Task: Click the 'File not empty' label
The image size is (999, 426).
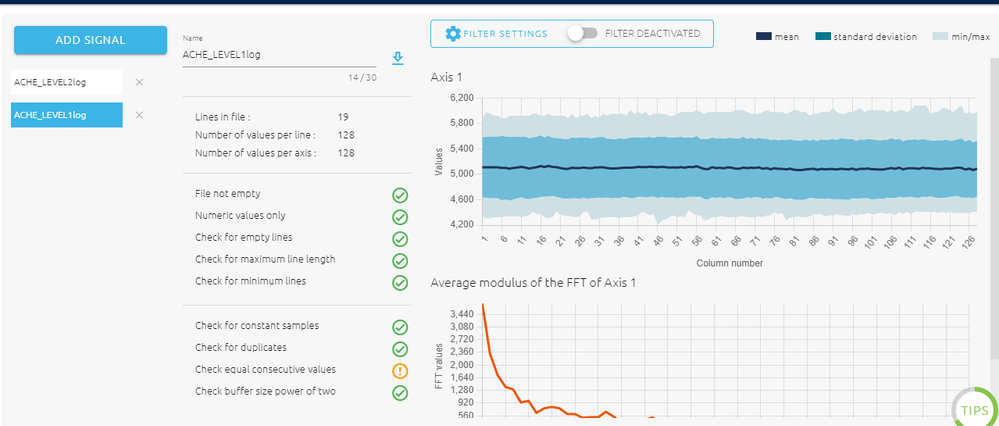Action: coord(227,194)
